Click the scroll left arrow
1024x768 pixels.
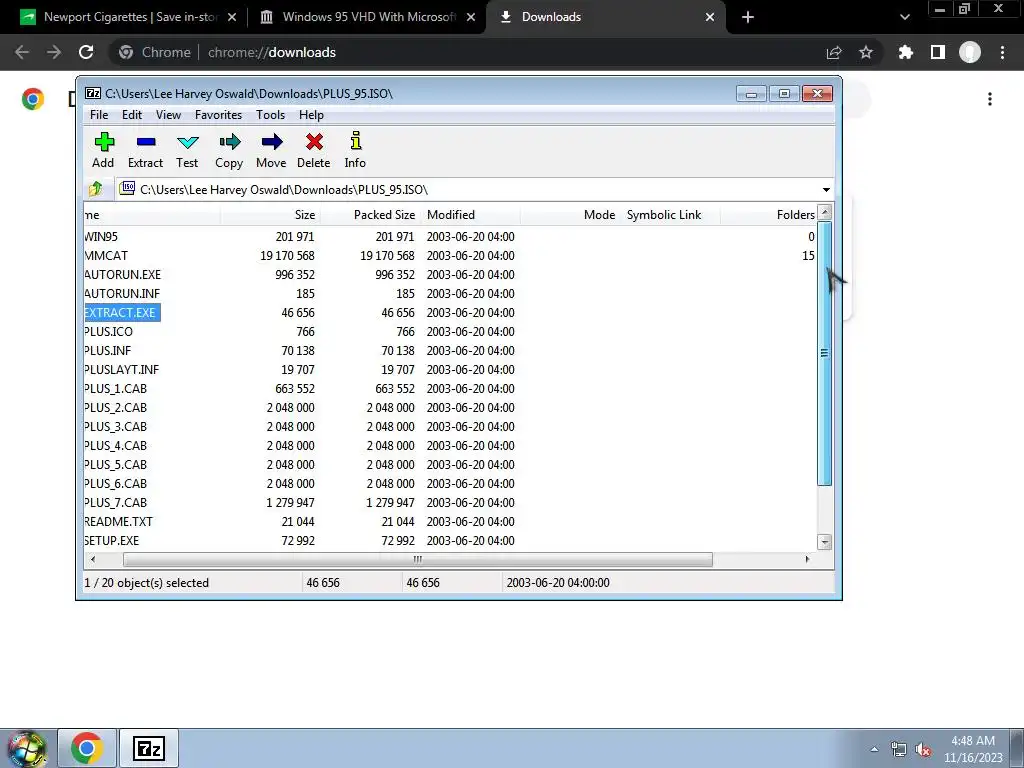pos(93,560)
